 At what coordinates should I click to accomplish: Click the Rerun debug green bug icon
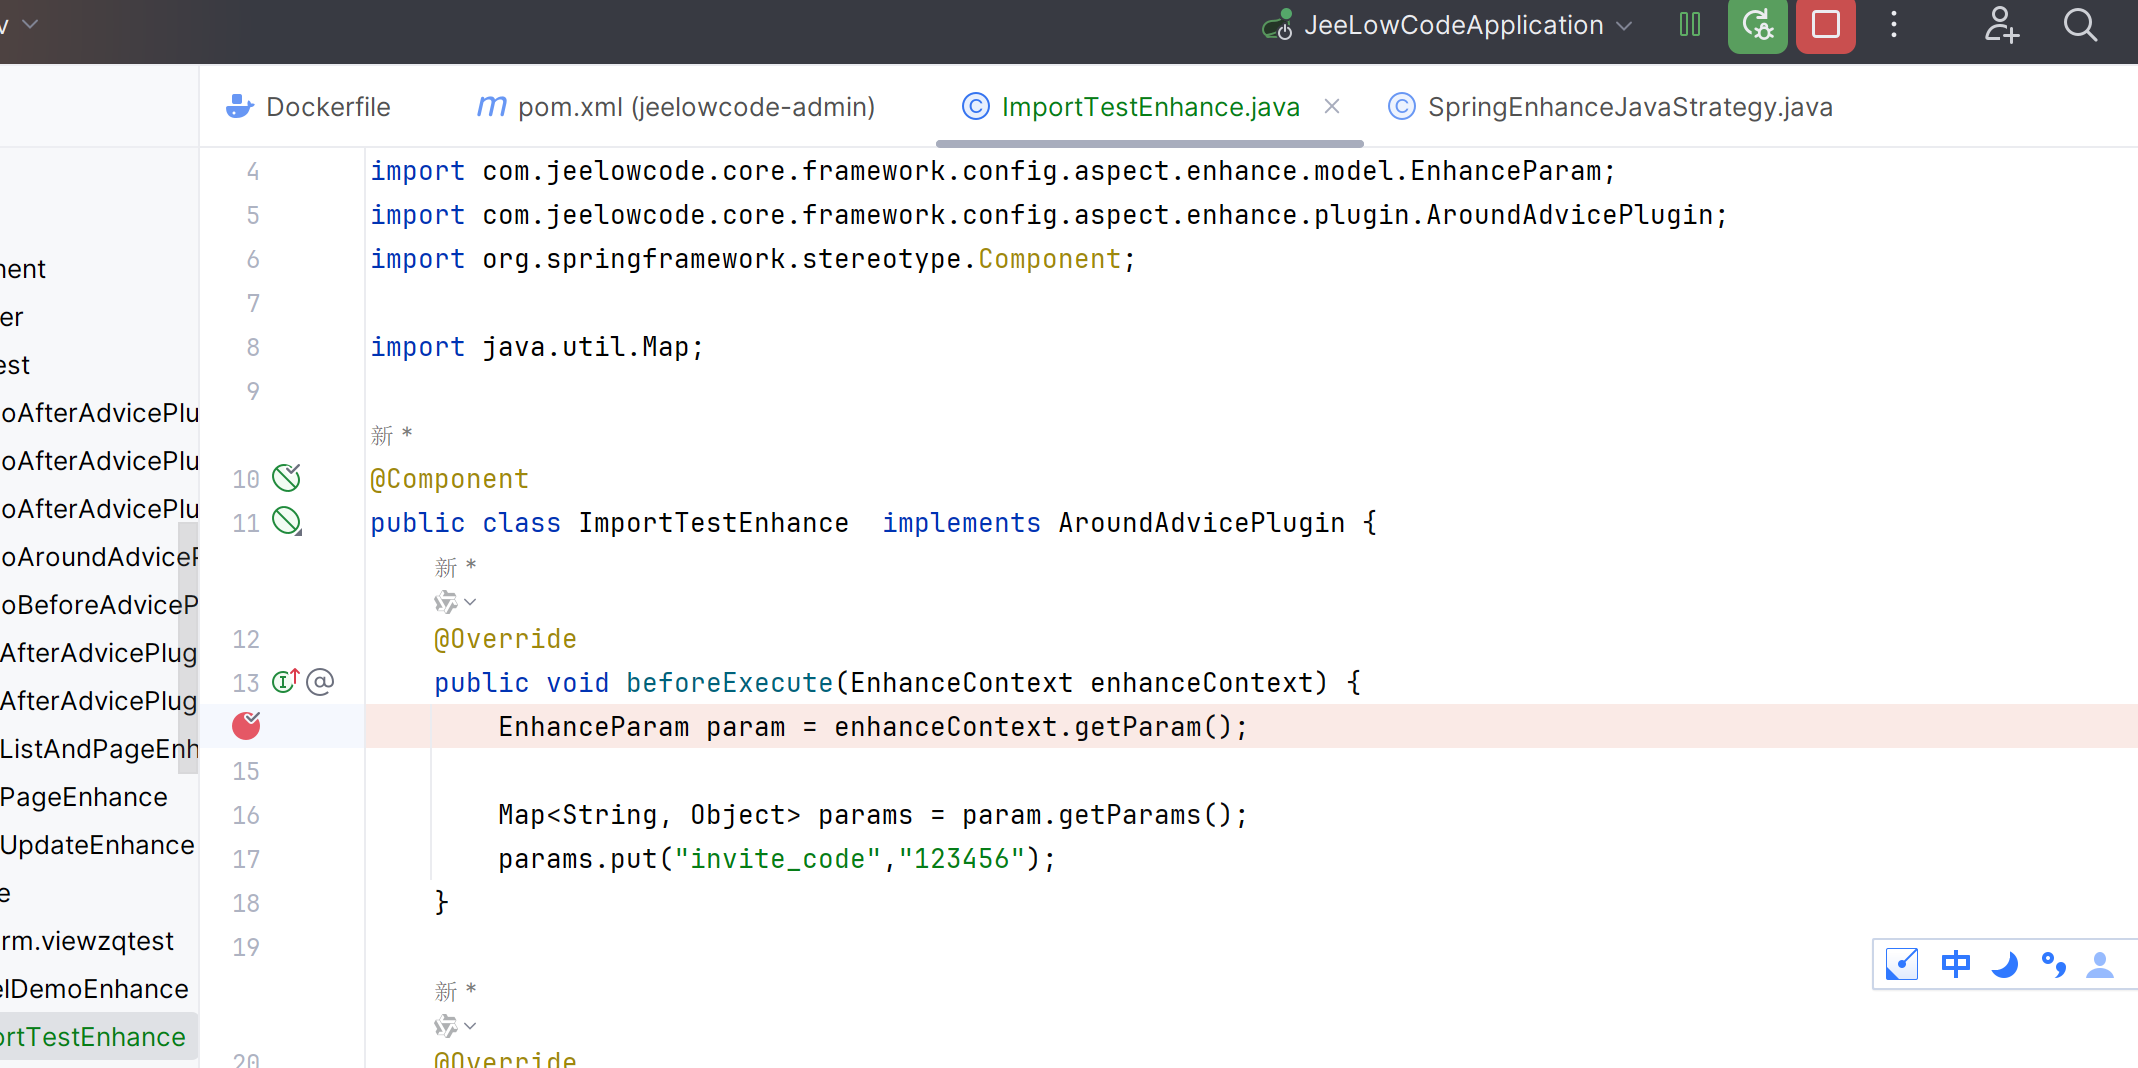[x=1757, y=25]
